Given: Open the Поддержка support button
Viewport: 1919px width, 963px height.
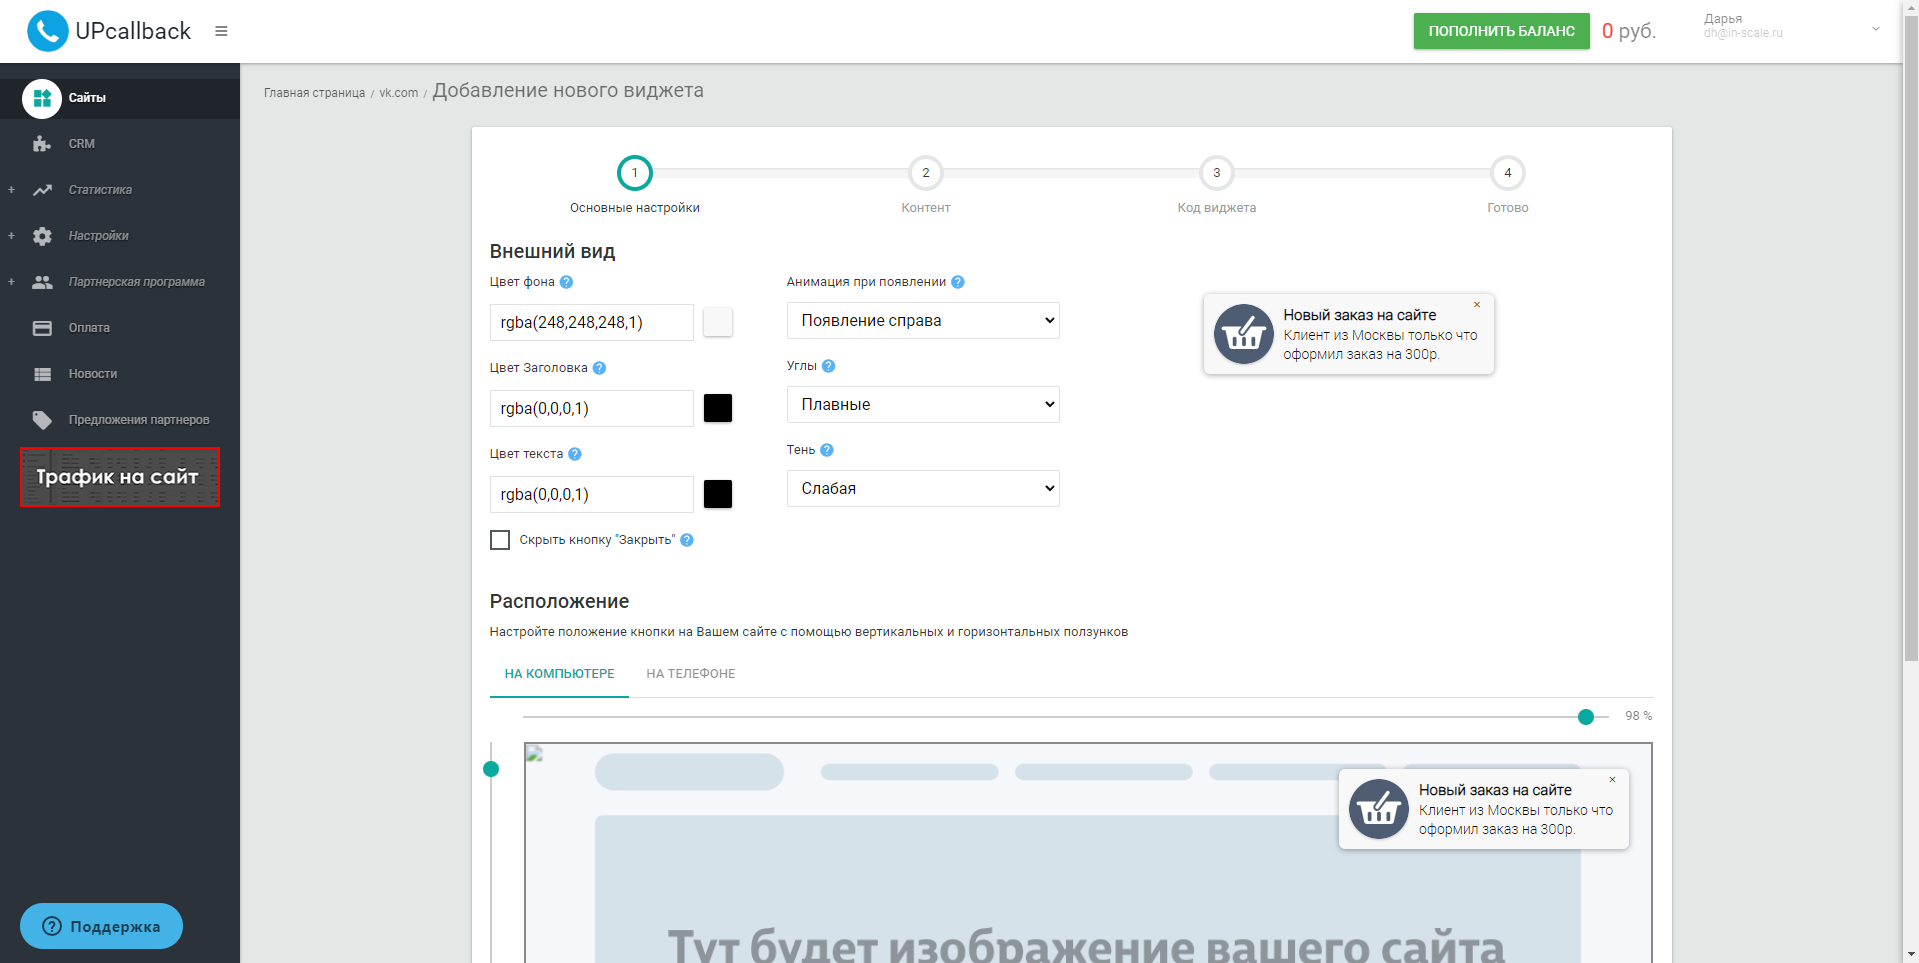Looking at the screenshot, I should click(101, 926).
